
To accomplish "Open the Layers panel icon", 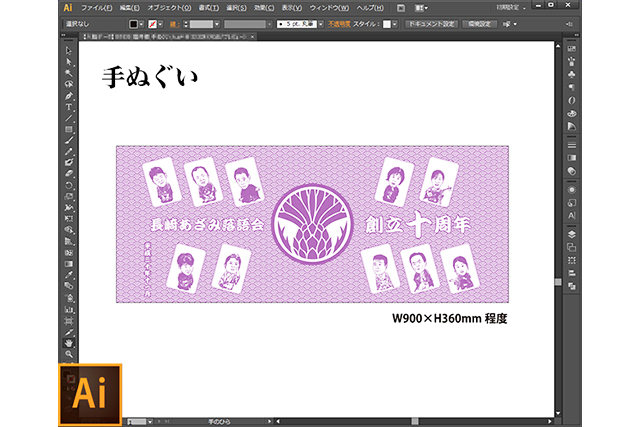I will pos(571,234).
